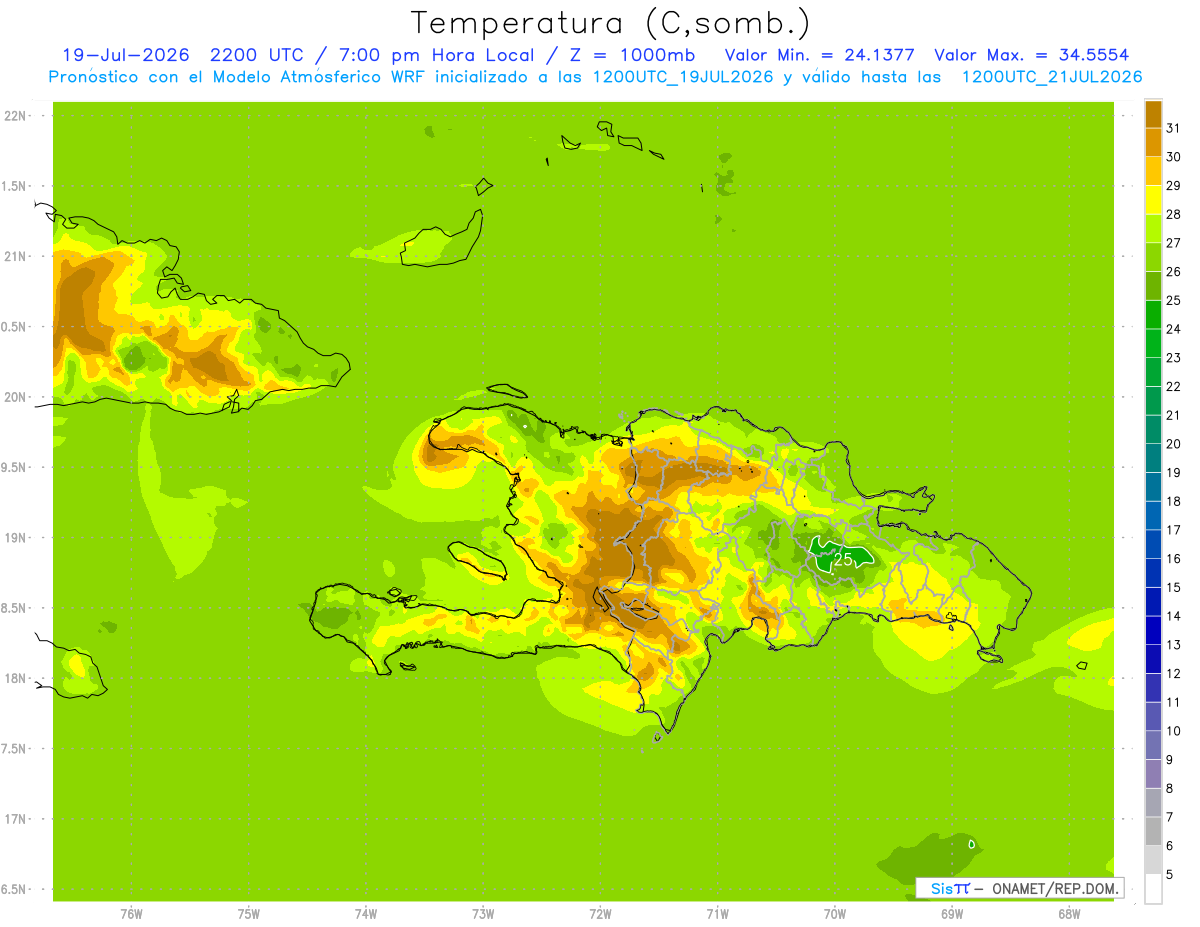Click the "2200 UTC" time text
This screenshot has height=927, width=1200.
pyautogui.click(x=258, y=55)
